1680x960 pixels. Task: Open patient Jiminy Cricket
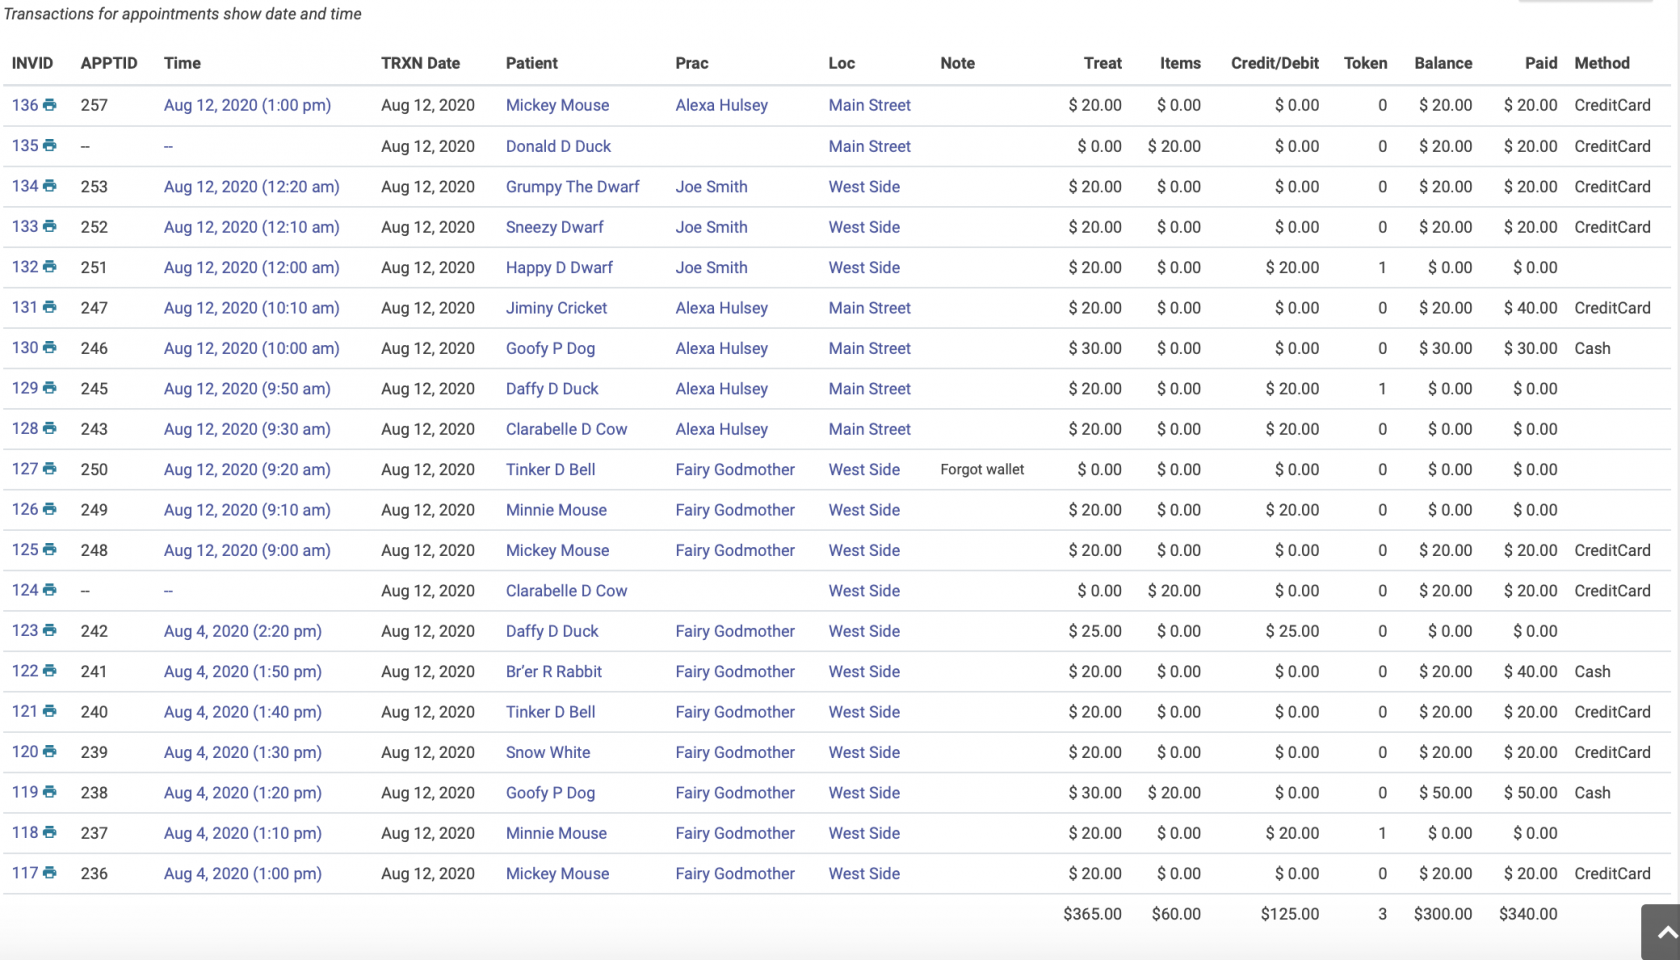click(x=556, y=308)
